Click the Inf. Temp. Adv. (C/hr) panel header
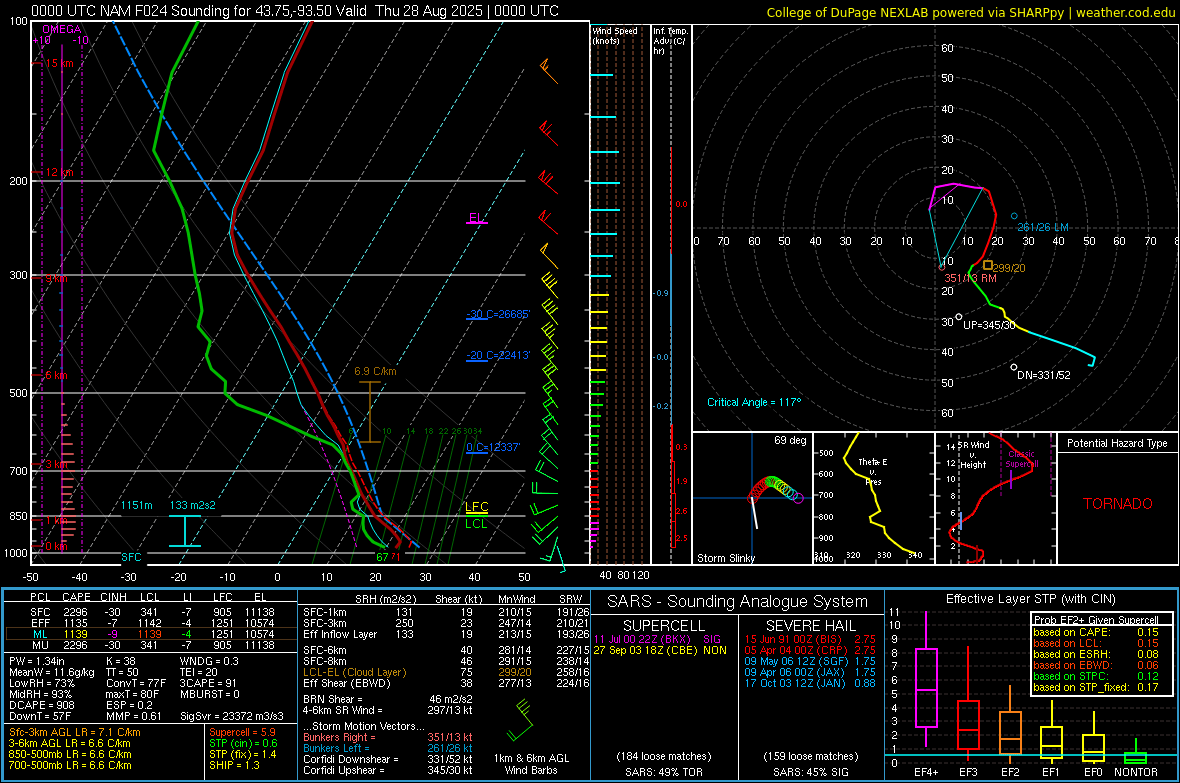1180x783 pixels. (670, 41)
